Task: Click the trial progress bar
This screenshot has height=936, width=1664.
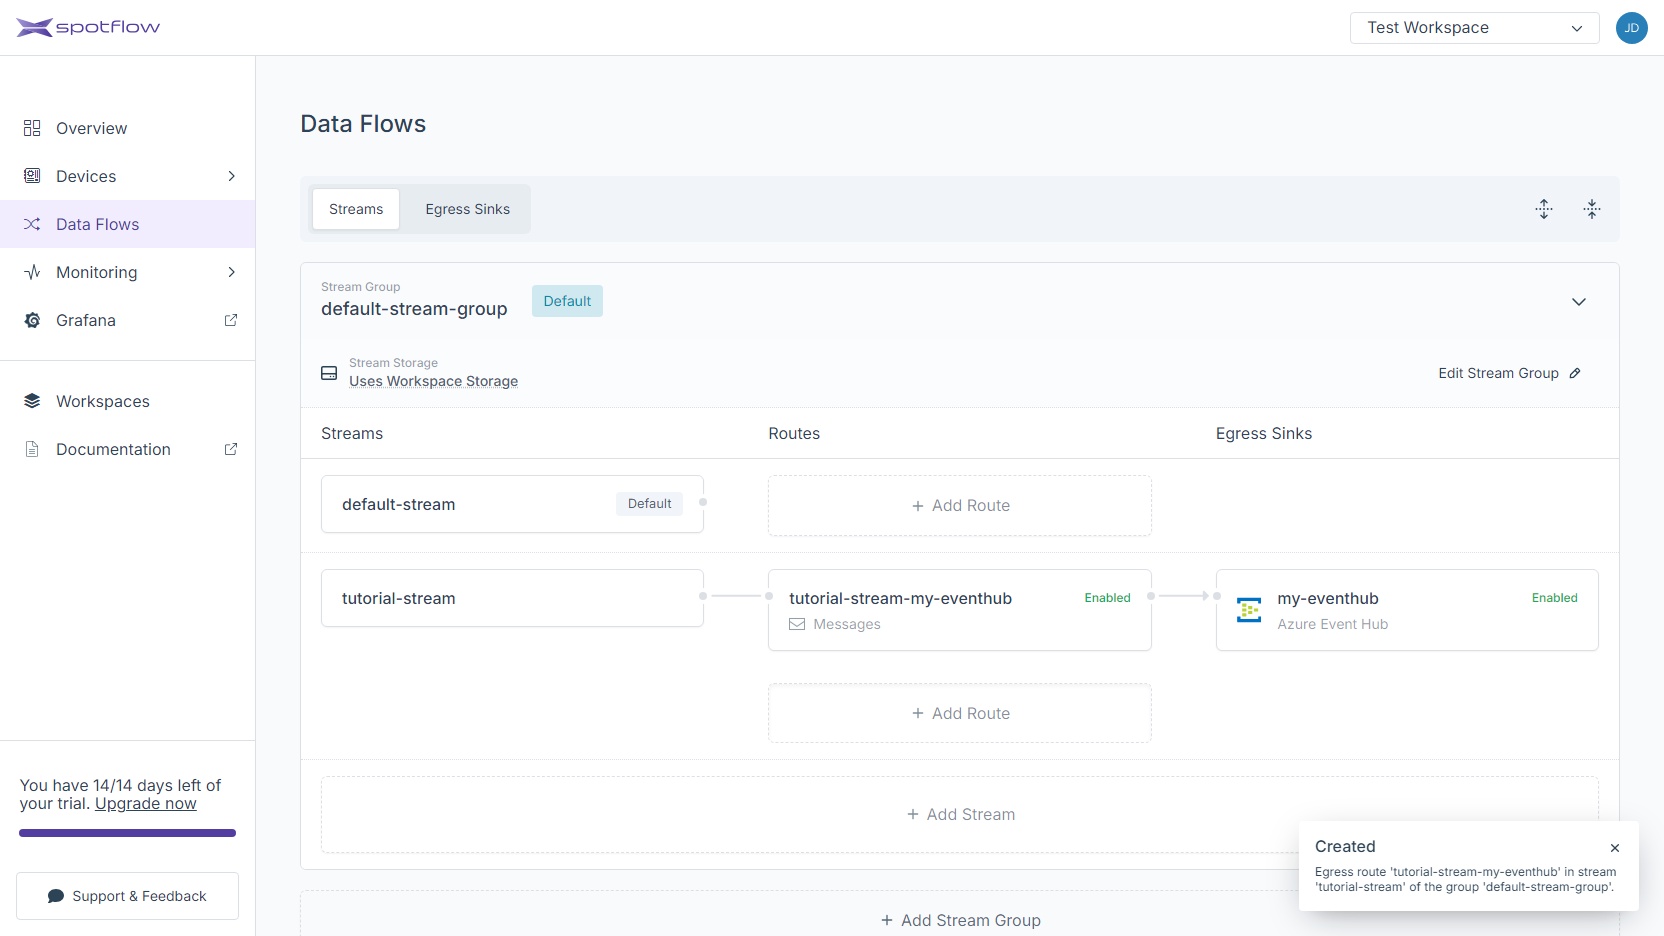Action: point(127,833)
